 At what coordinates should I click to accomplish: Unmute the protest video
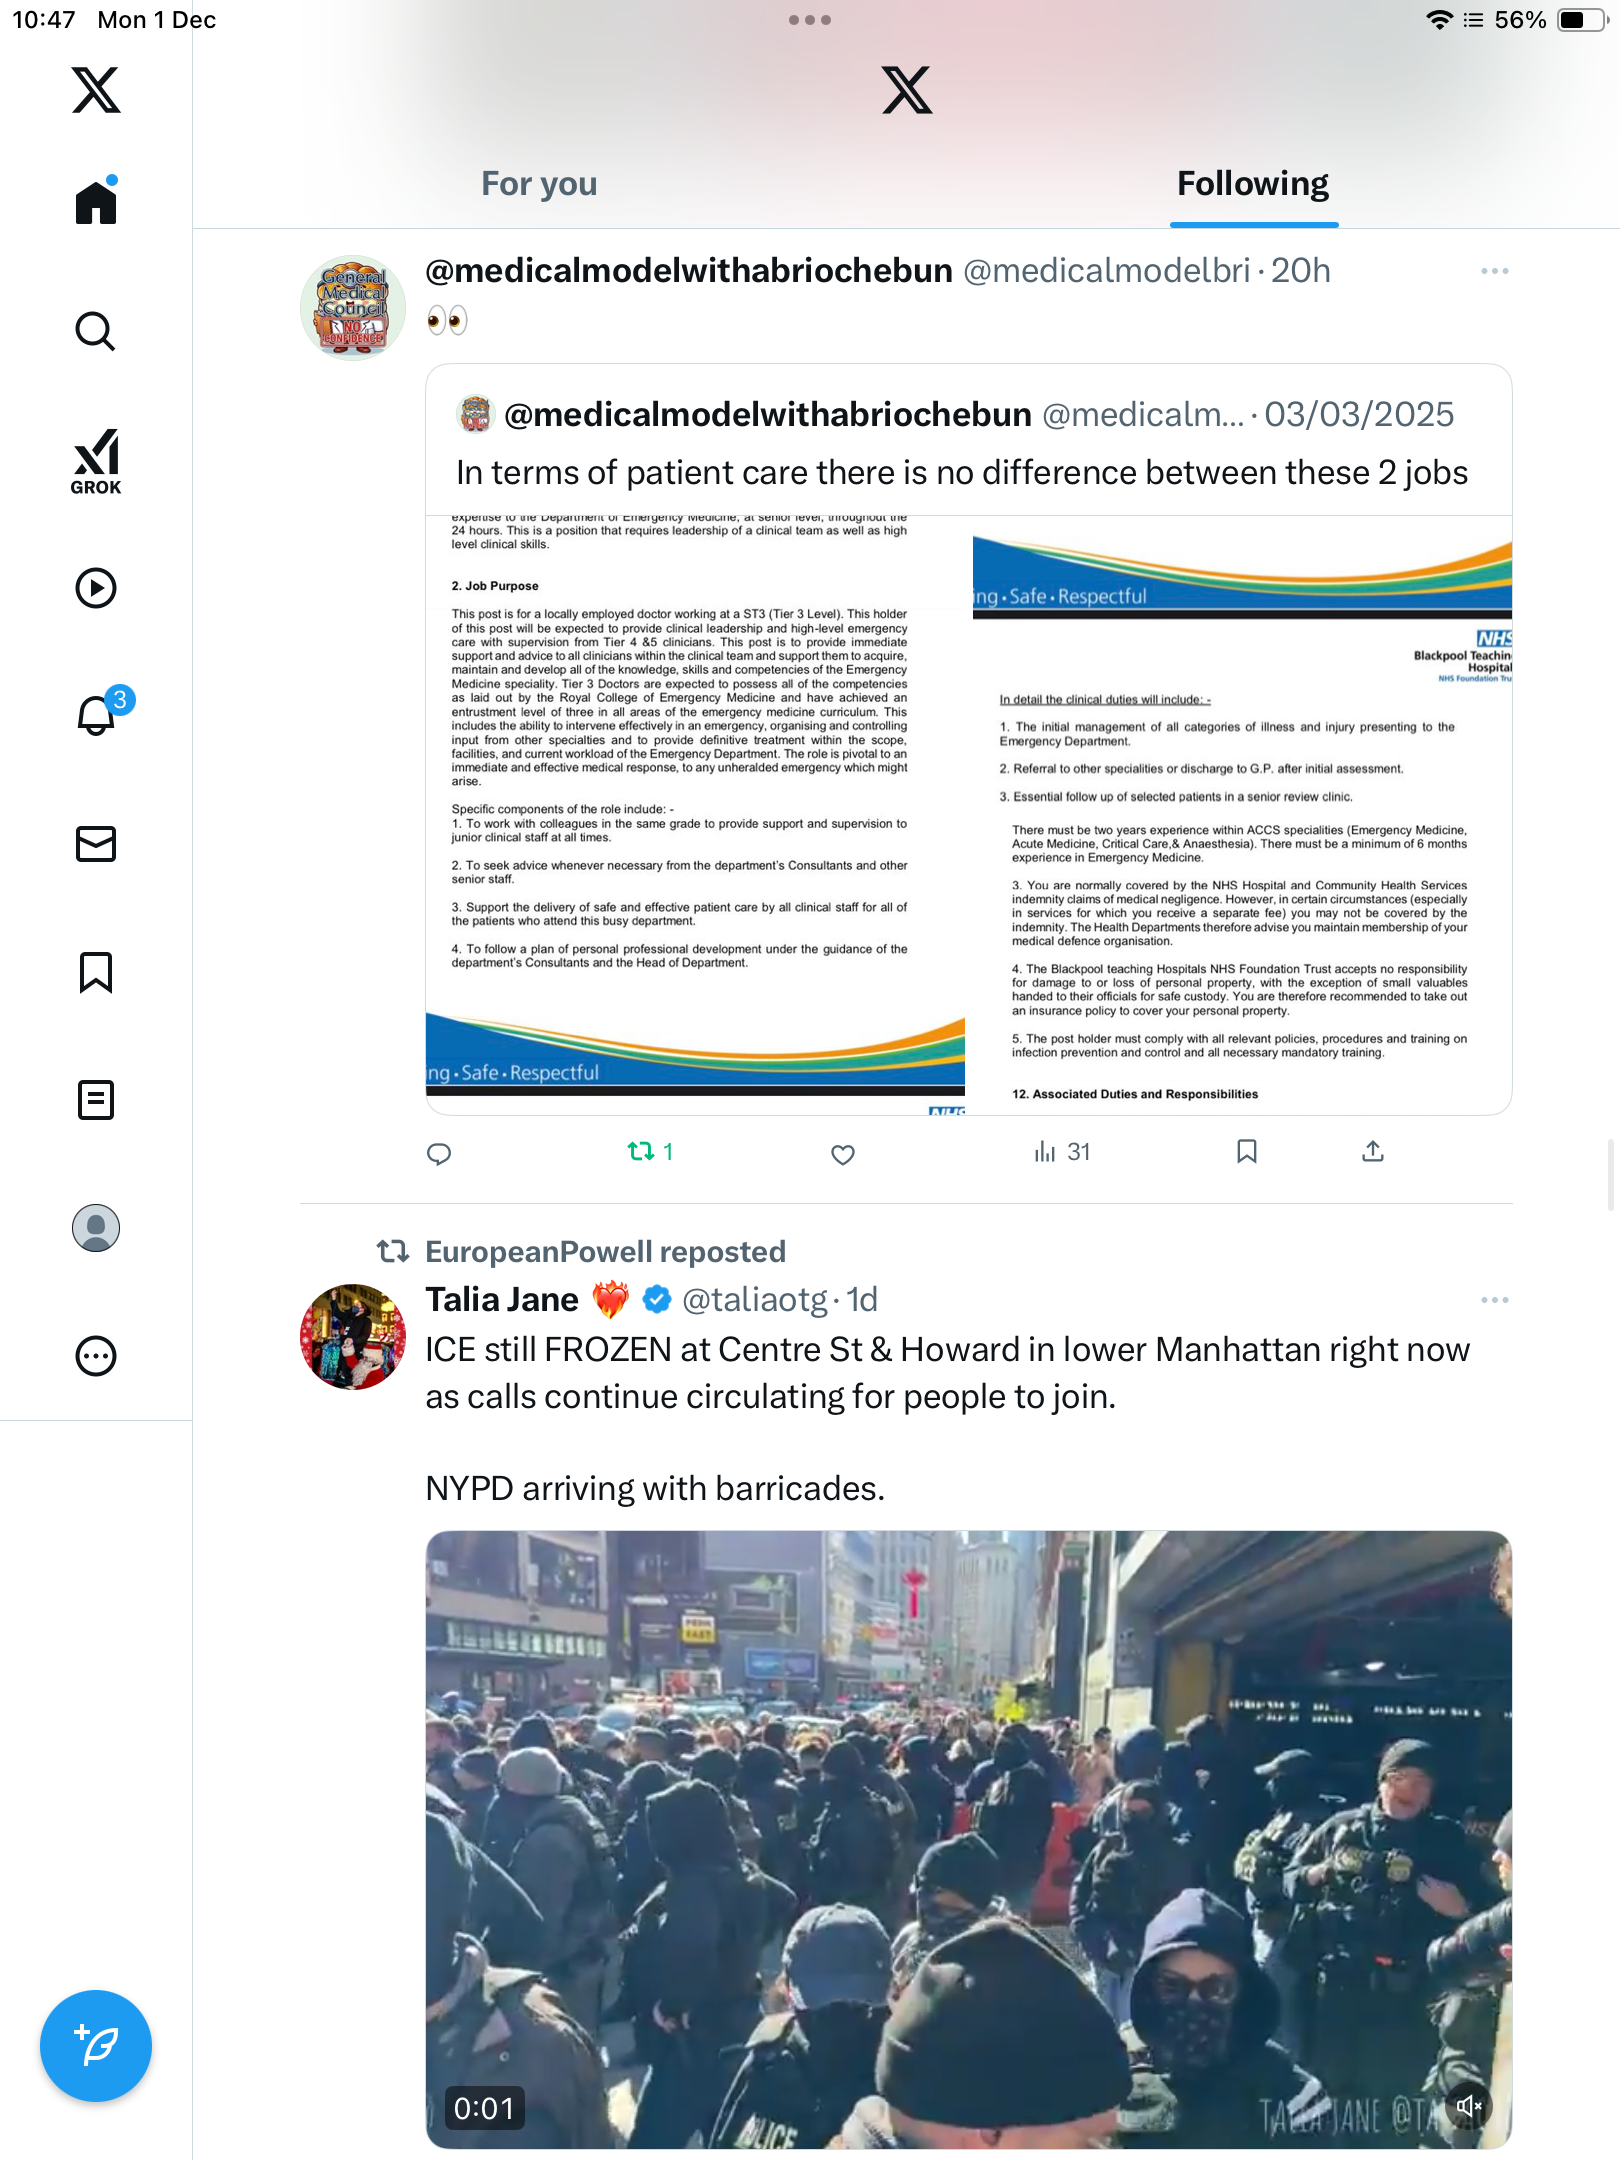tap(1469, 2106)
